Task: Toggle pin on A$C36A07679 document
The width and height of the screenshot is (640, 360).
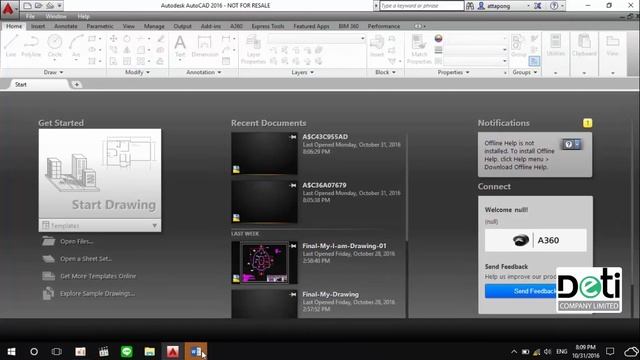Action: [x=293, y=185]
